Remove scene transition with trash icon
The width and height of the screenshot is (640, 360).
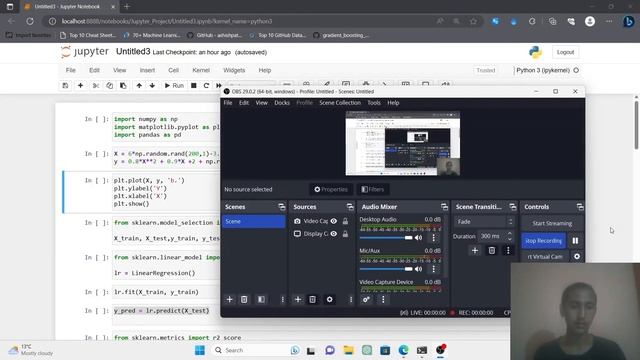pos(492,251)
